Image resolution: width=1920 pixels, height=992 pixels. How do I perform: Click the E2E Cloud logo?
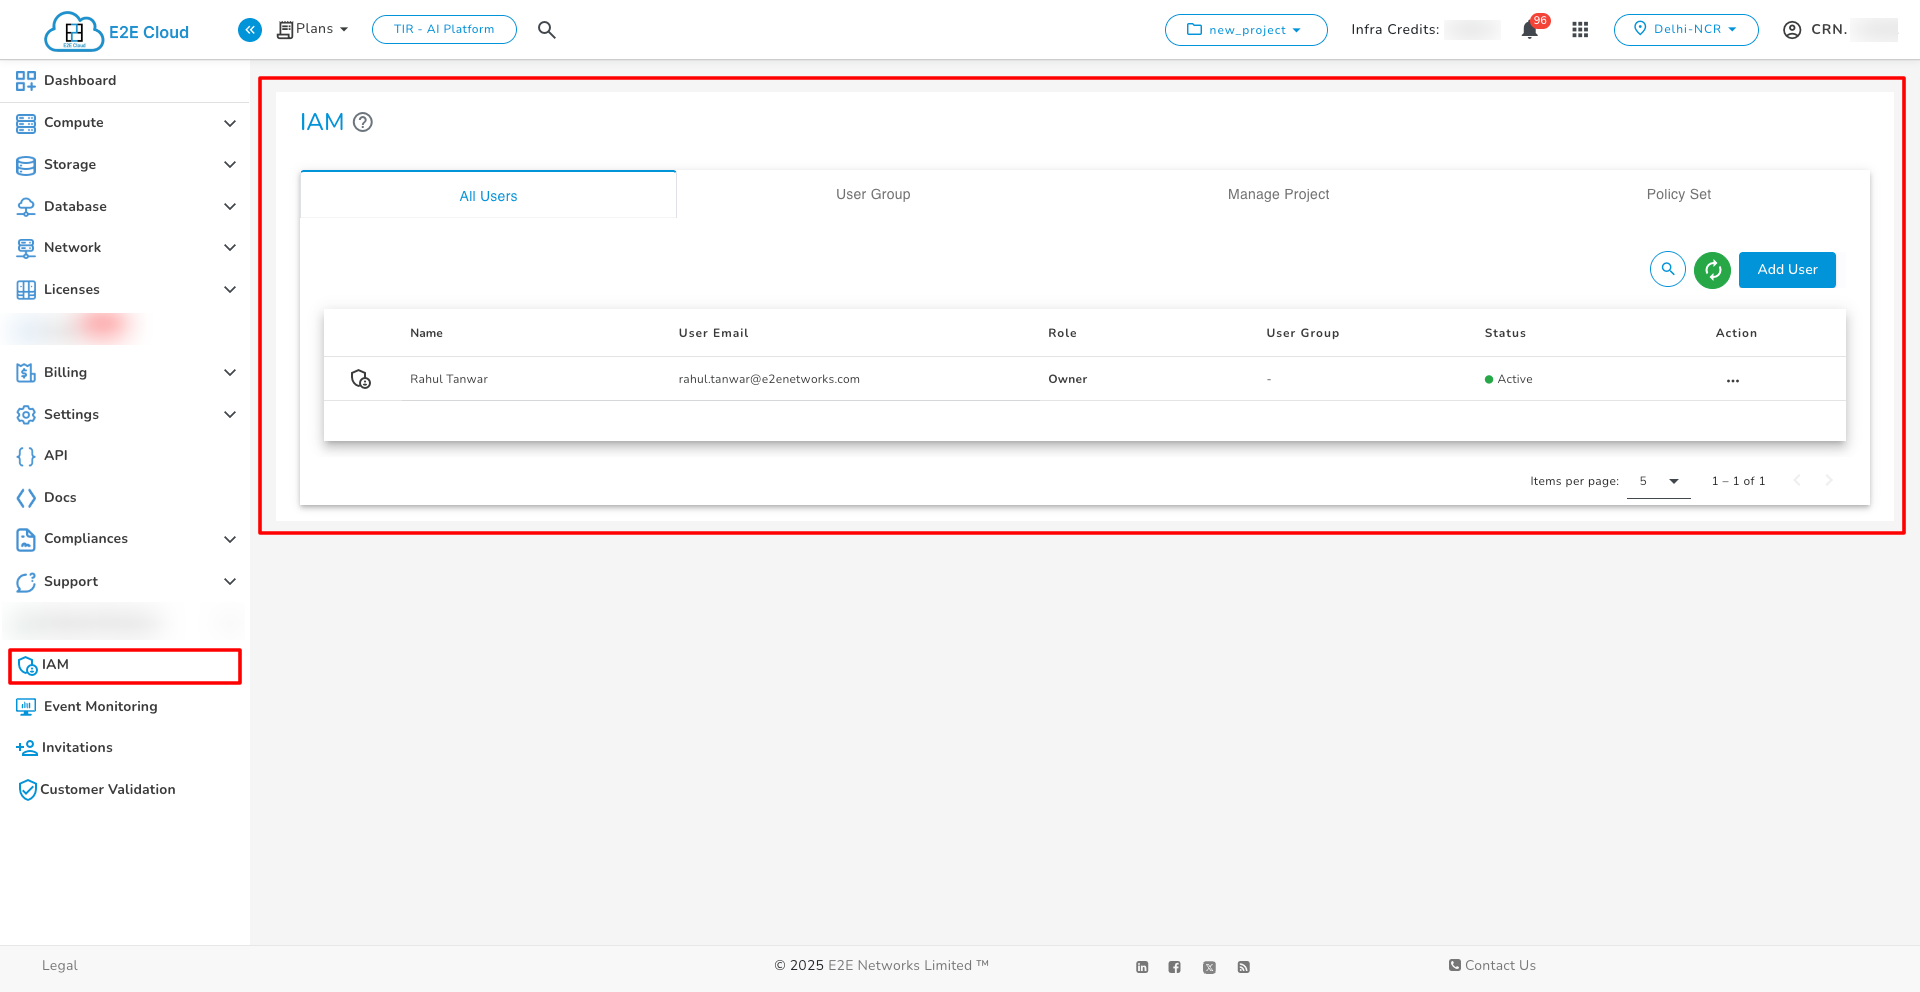117,31
